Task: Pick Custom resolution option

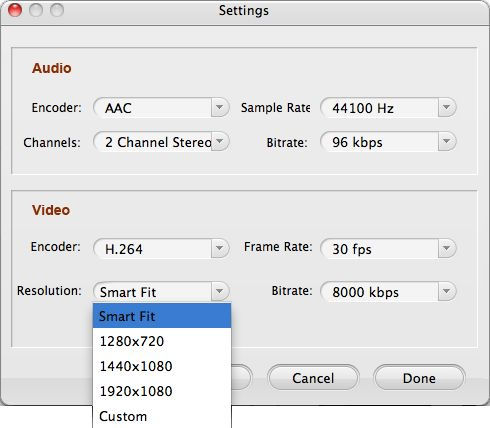Action: pos(162,416)
